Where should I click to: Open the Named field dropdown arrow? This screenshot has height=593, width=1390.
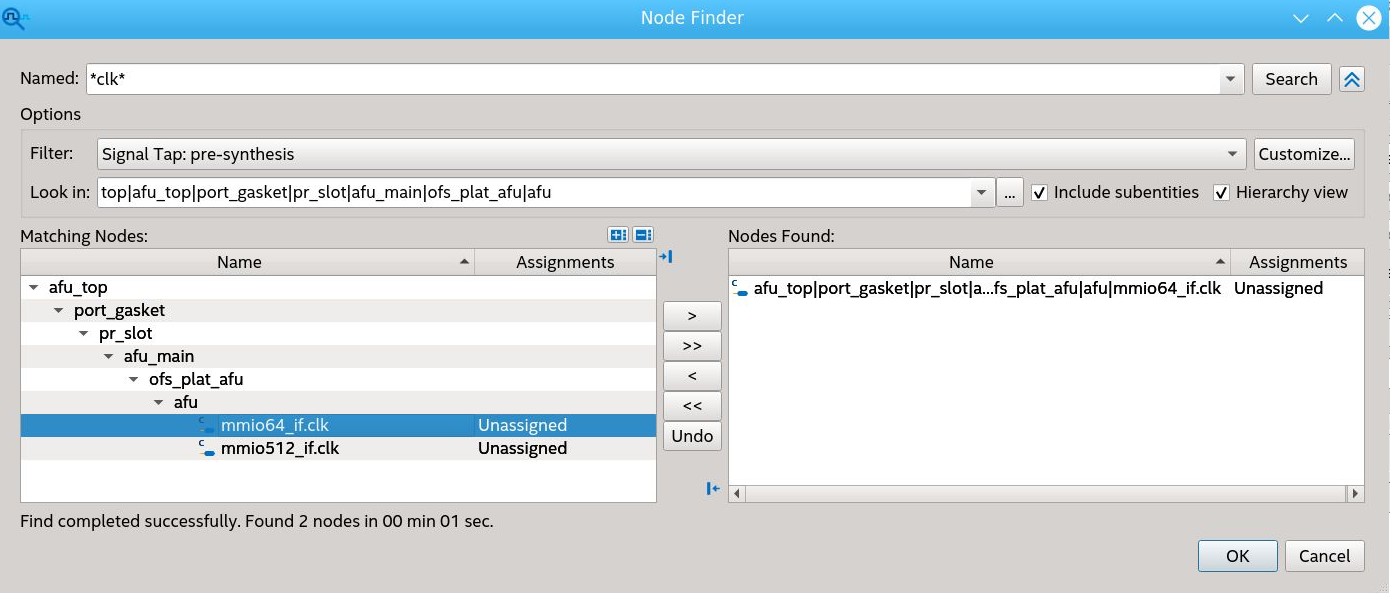tap(1231, 79)
